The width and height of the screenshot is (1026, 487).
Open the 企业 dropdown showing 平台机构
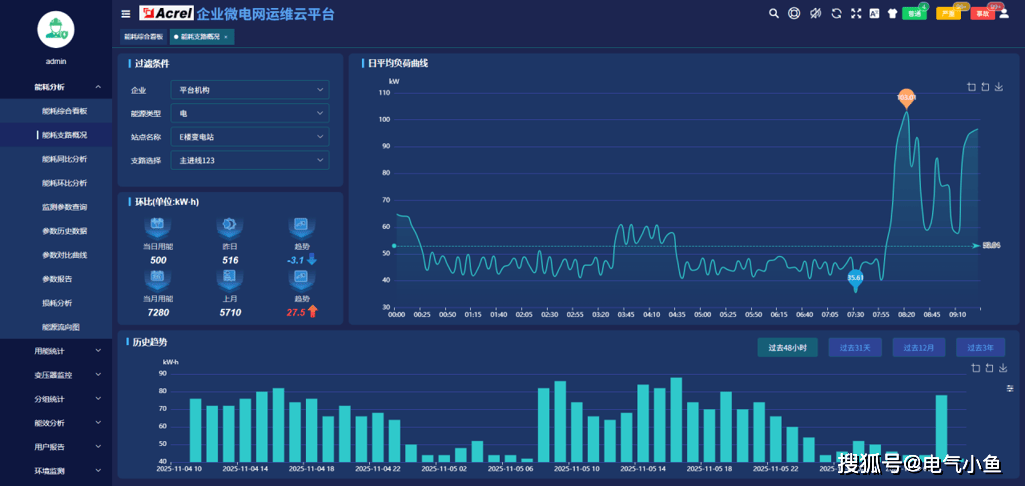pos(250,90)
